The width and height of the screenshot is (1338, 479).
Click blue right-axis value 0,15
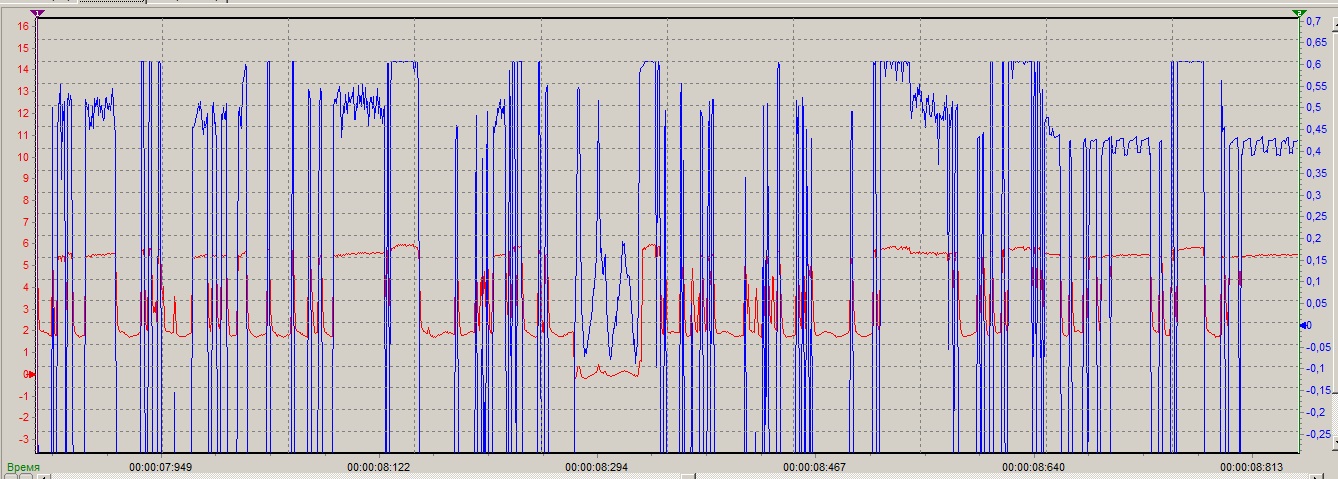[1318, 260]
